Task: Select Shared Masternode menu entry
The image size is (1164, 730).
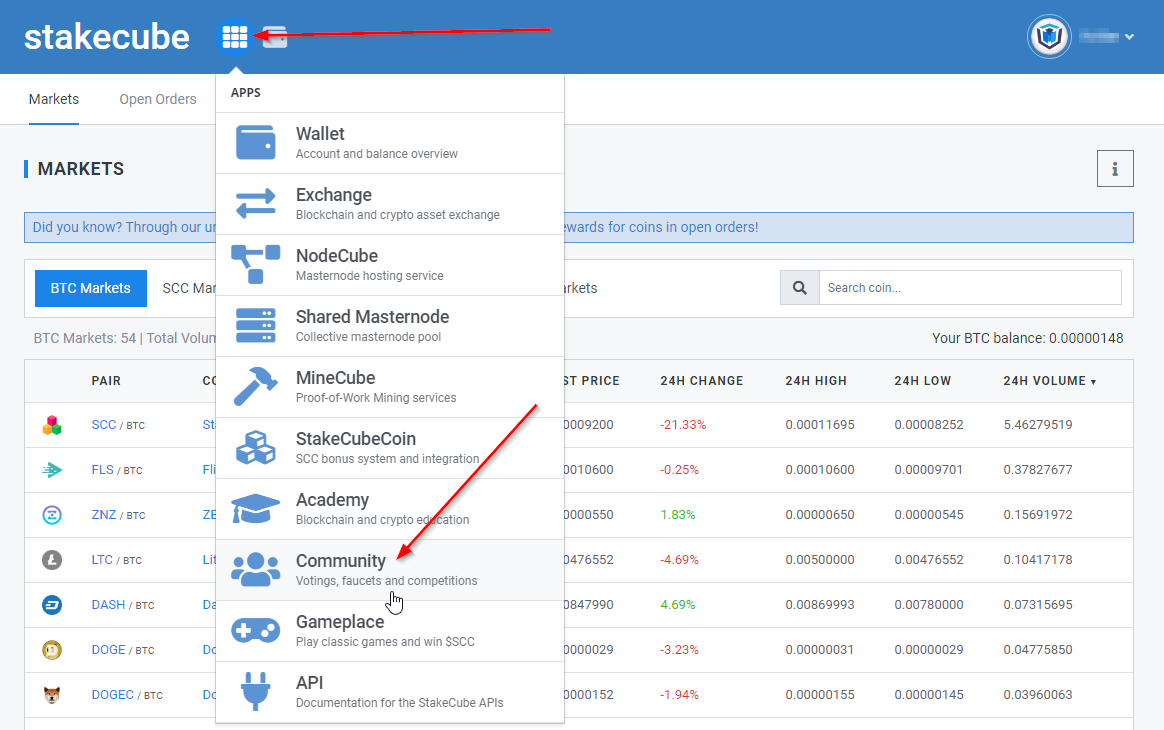Action: click(390, 326)
